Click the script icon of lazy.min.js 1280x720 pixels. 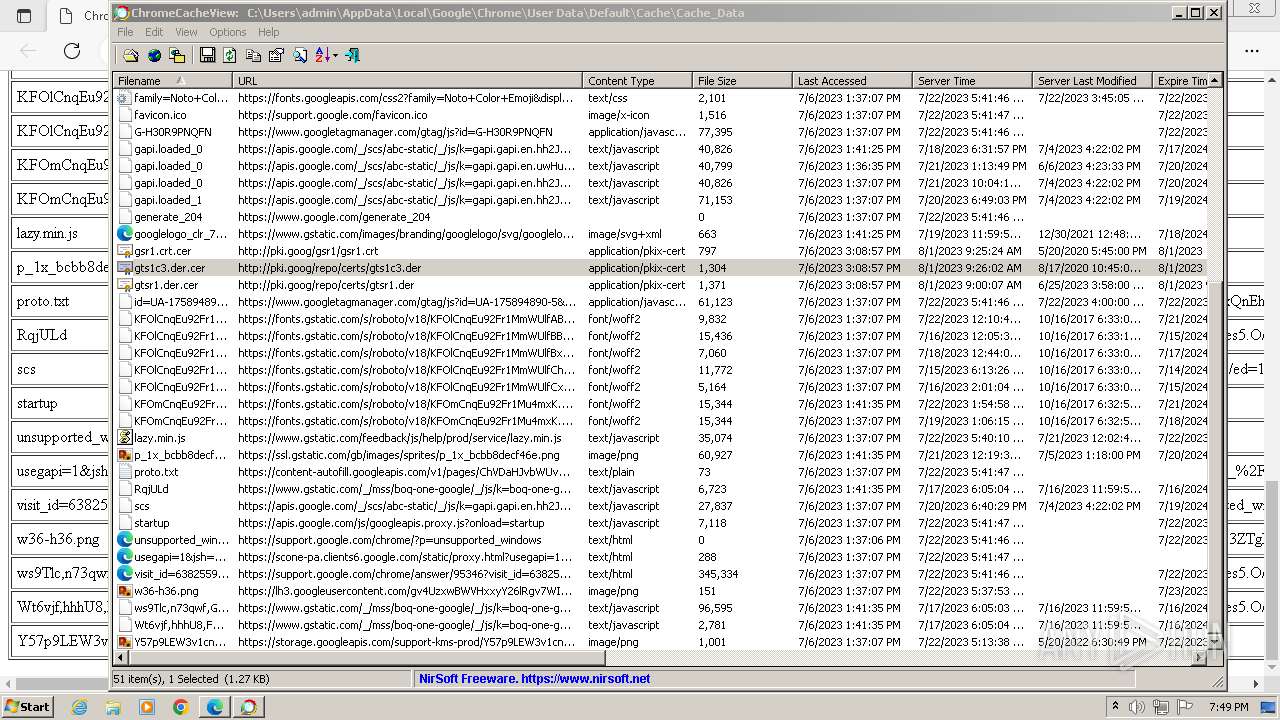tap(125, 438)
